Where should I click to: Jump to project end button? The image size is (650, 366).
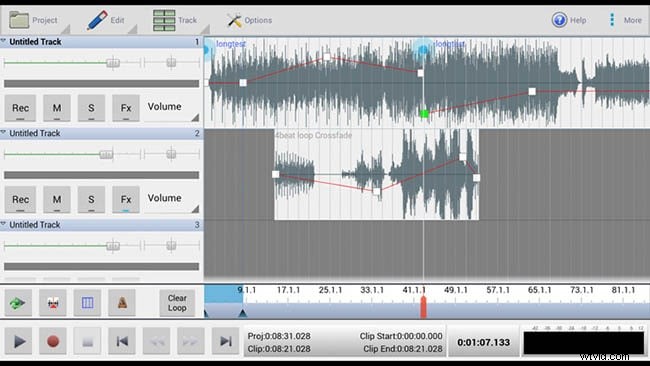pyautogui.click(x=226, y=341)
